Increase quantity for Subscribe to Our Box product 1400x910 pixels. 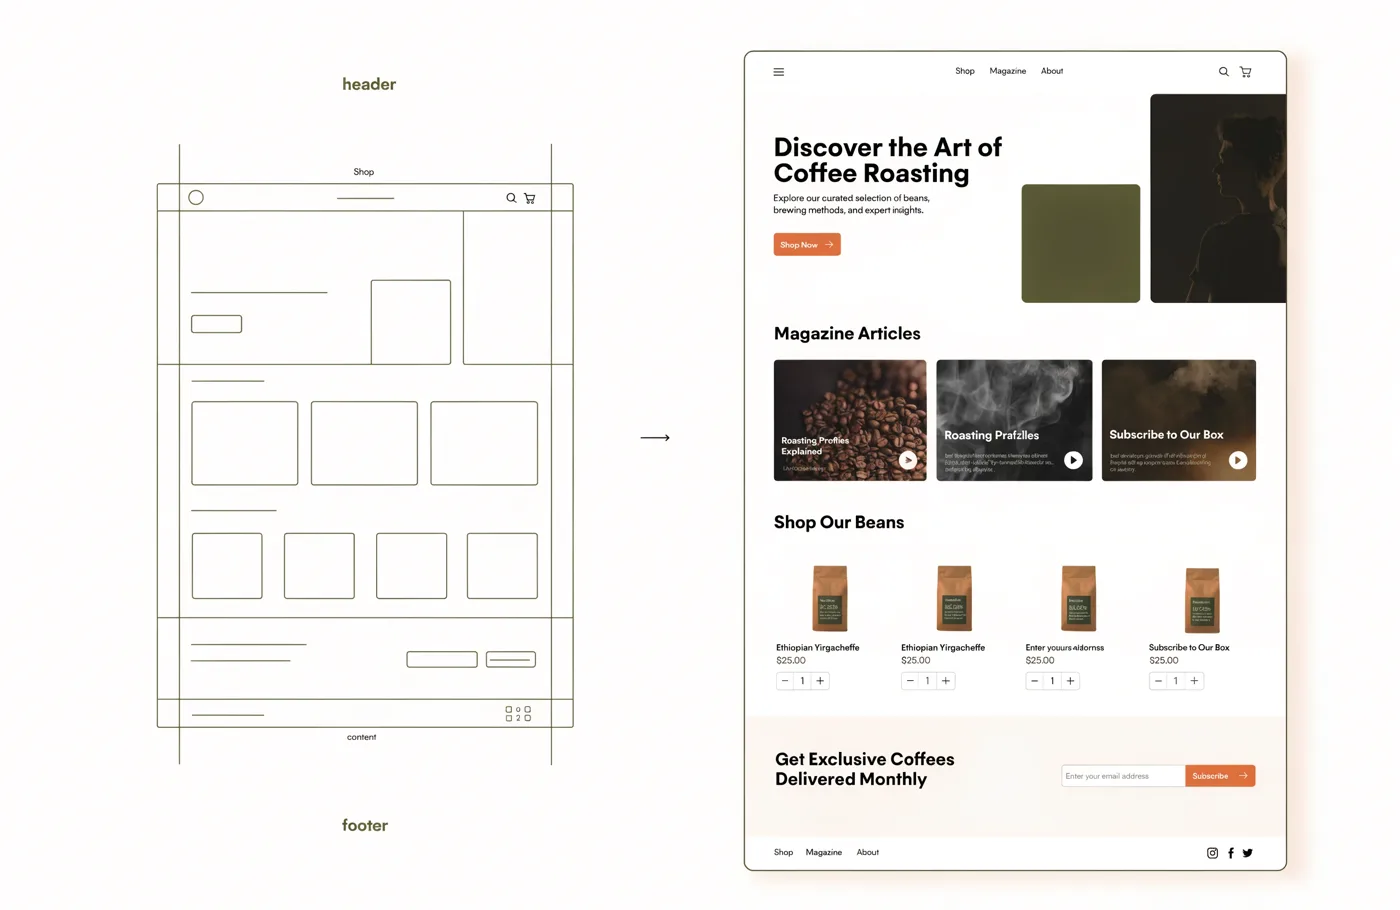(1194, 681)
